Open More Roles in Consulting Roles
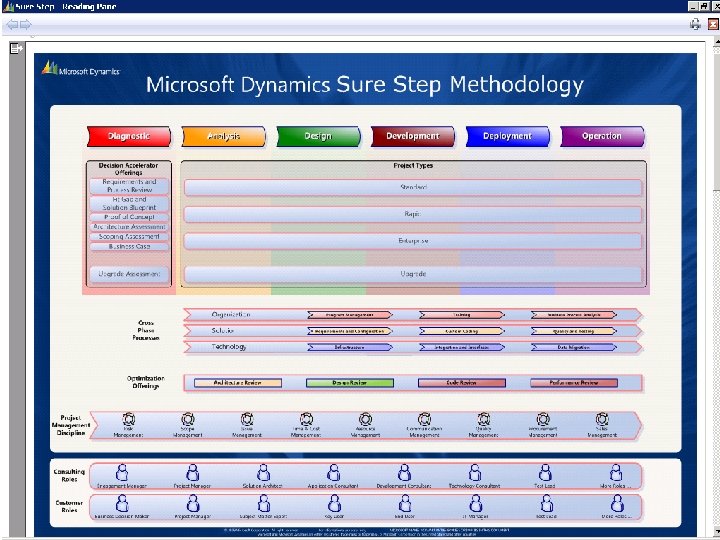Viewport: 720px width, 540px height. coord(616,472)
